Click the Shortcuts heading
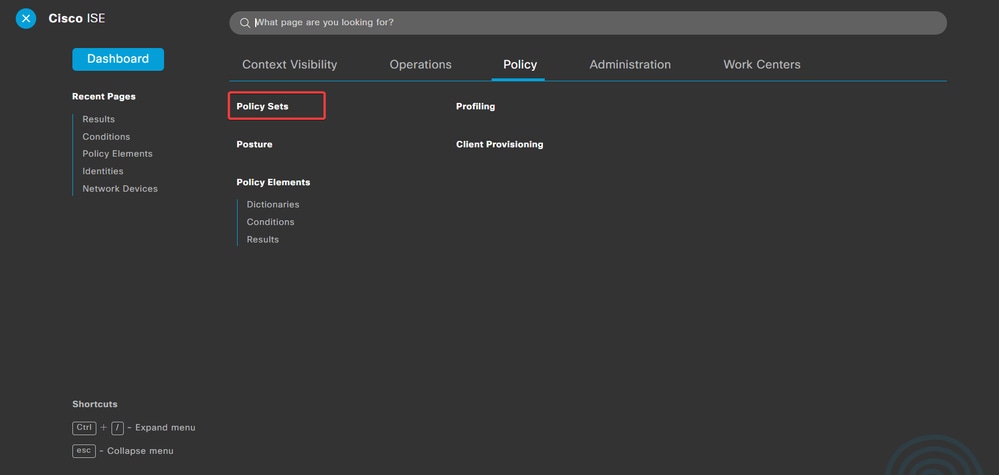 (x=95, y=404)
